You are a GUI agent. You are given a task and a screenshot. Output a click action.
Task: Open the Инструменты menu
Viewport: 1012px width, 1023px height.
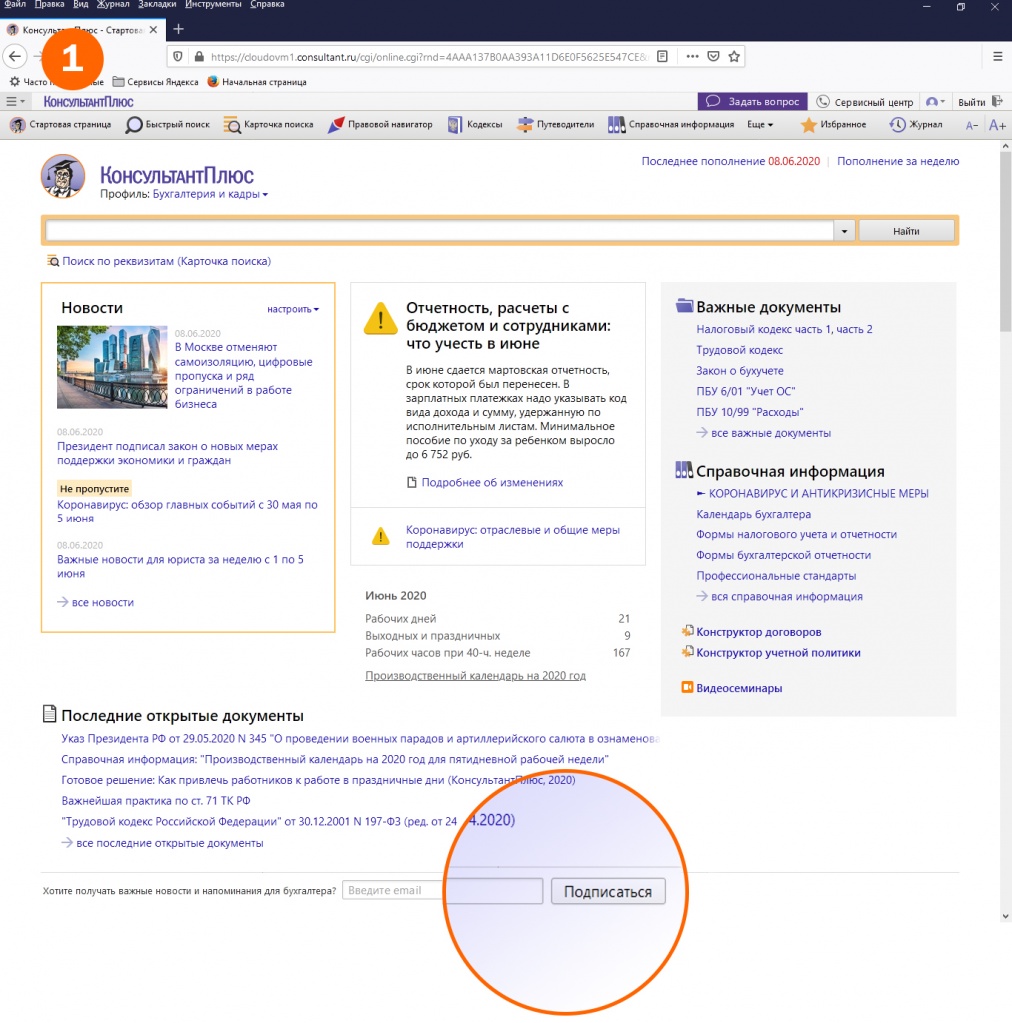click(x=214, y=5)
